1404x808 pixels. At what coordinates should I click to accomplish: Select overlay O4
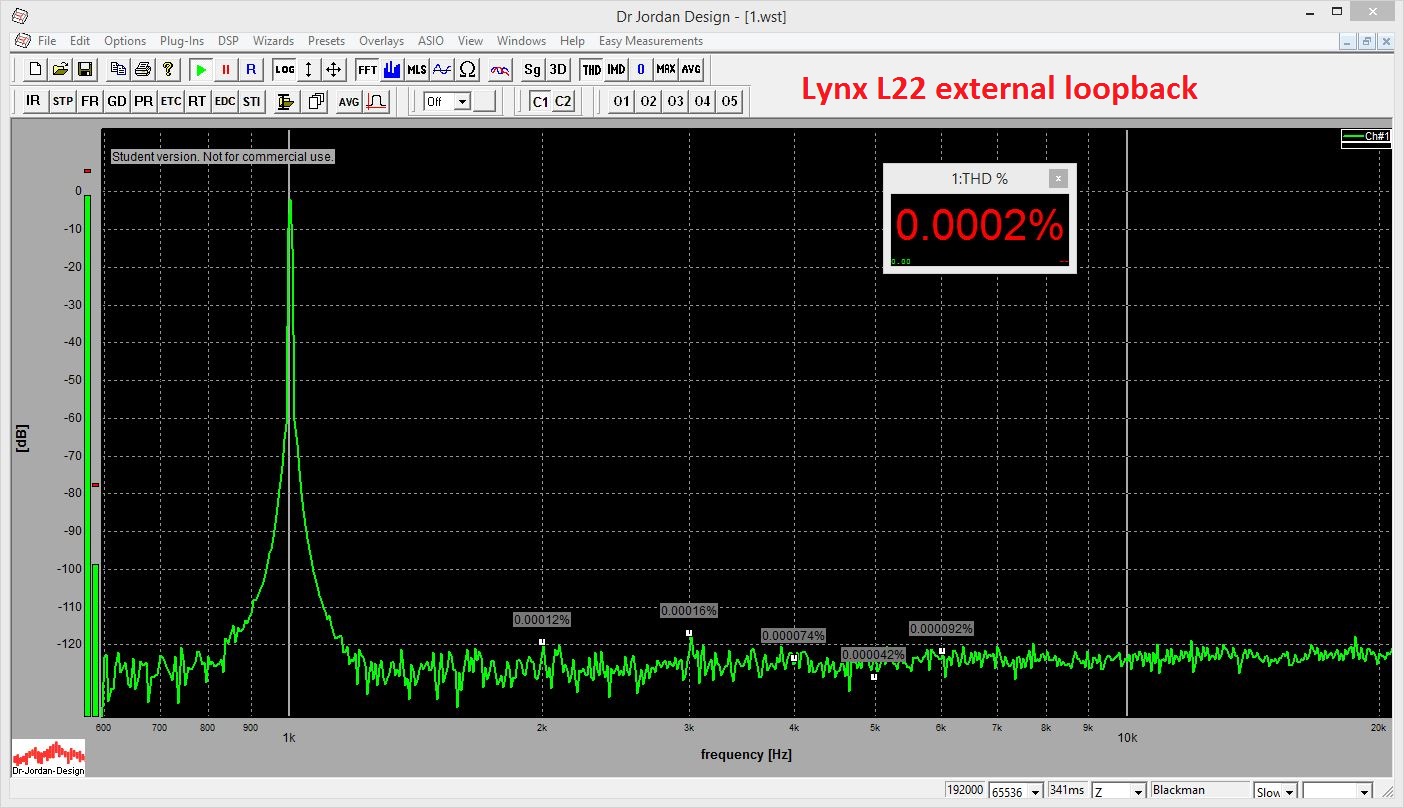703,101
